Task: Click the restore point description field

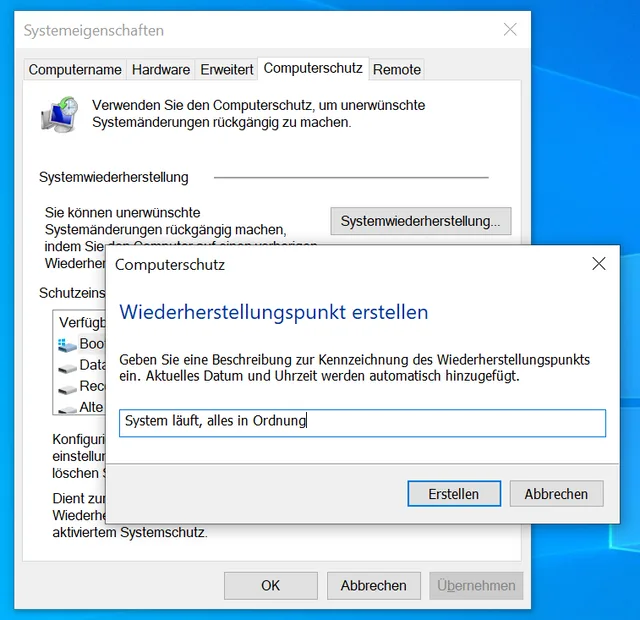Action: click(362, 423)
